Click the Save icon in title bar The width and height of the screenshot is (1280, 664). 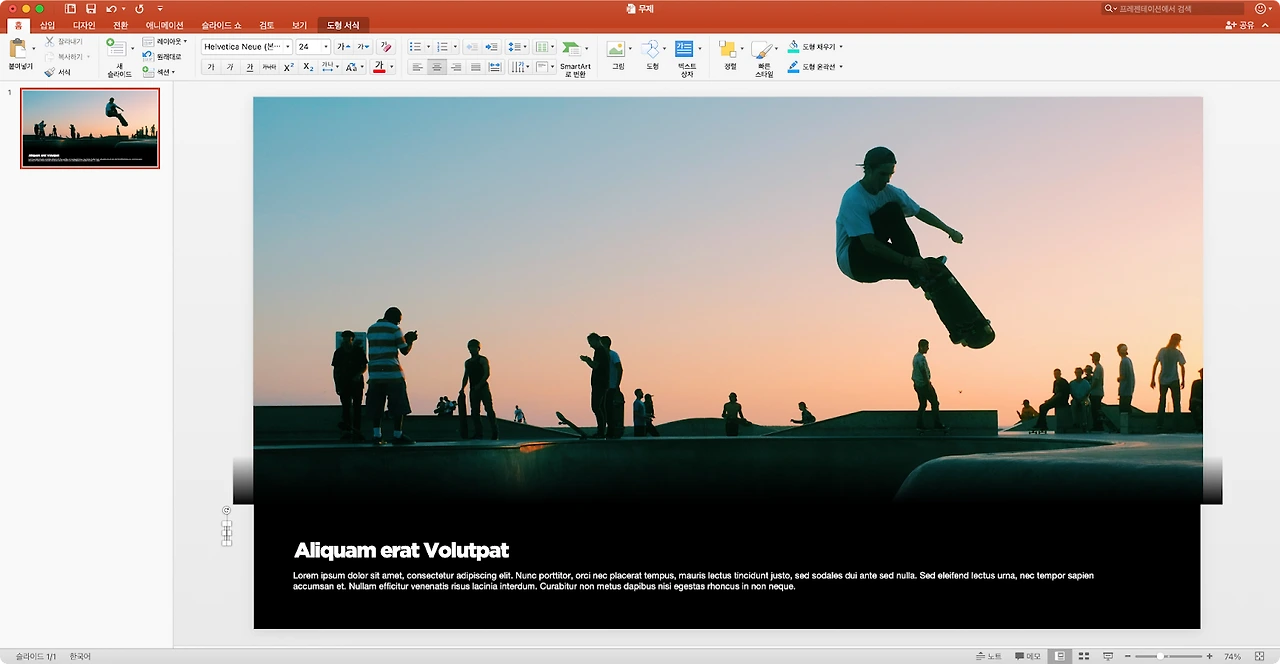[90, 8]
